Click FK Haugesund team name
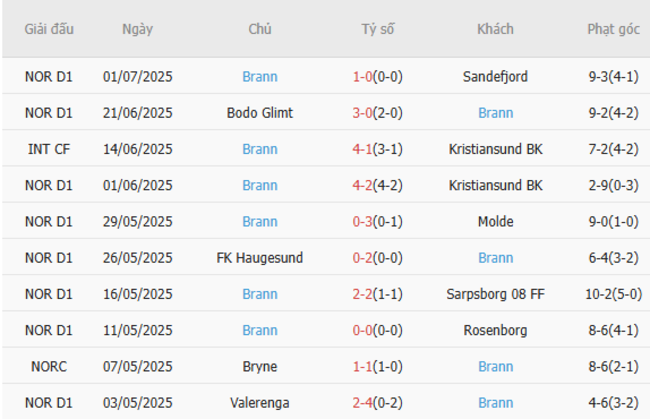650x419 pixels. click(x=260, y=258)
